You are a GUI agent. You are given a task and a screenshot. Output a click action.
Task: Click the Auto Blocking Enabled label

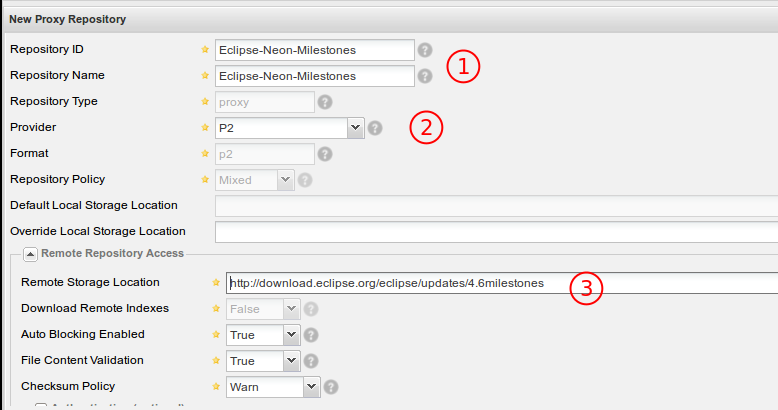pos(83,334)
